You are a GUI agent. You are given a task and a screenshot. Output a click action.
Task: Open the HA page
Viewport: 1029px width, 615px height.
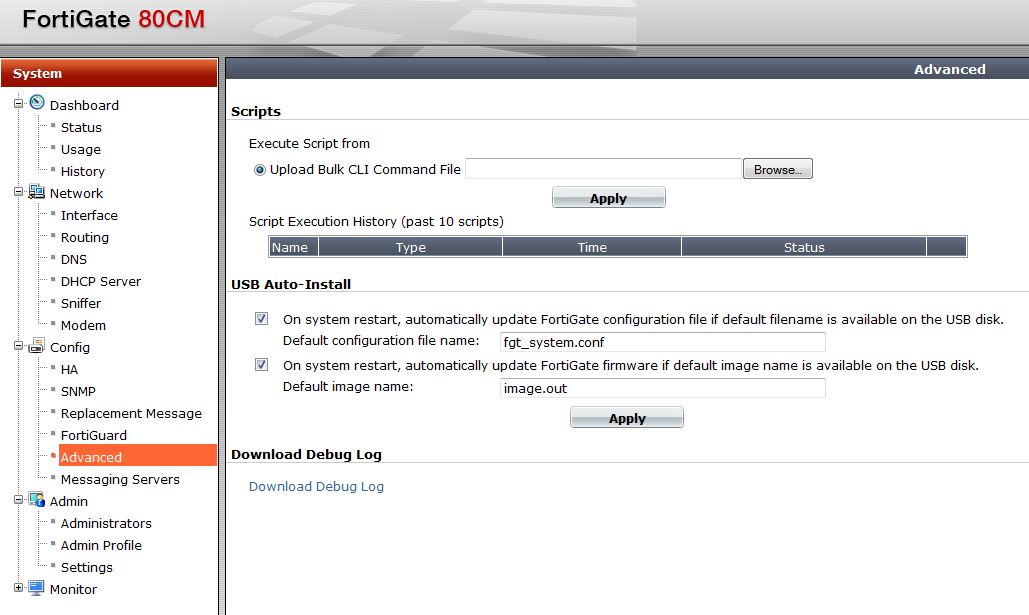(x=70, y=370)
